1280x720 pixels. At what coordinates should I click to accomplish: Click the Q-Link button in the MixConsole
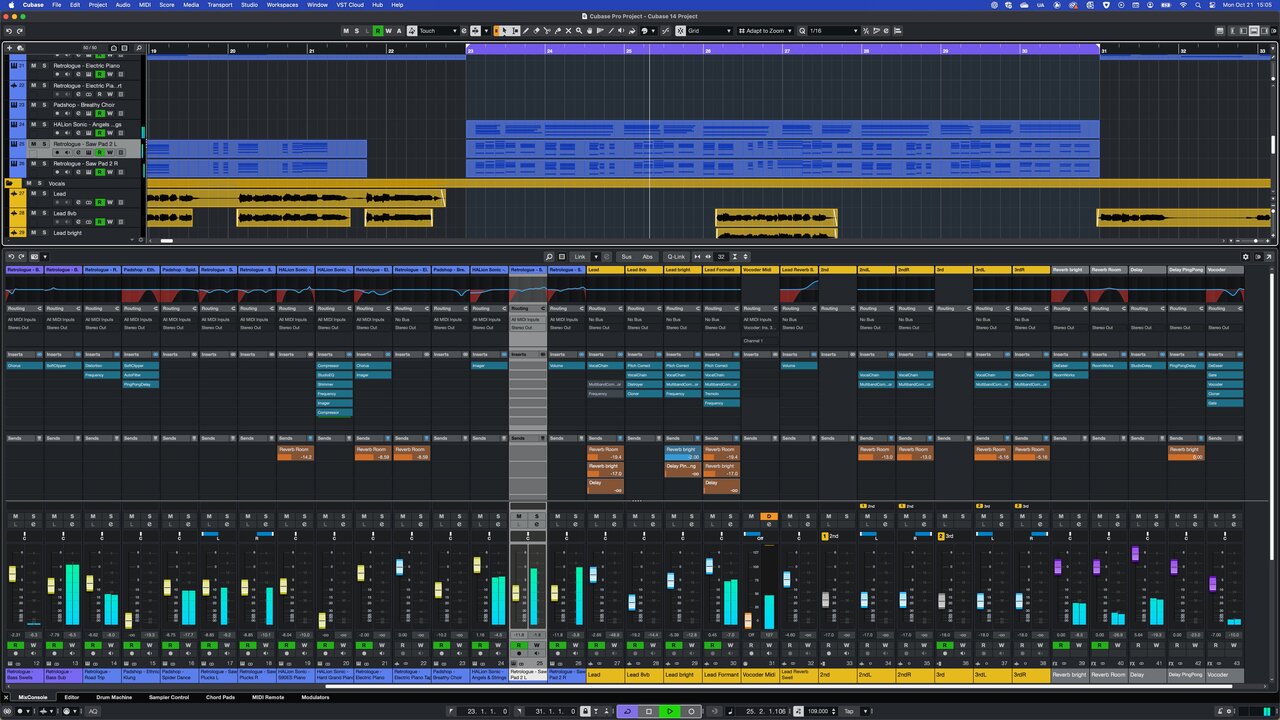pyautogui.click(x=676, y=257)
